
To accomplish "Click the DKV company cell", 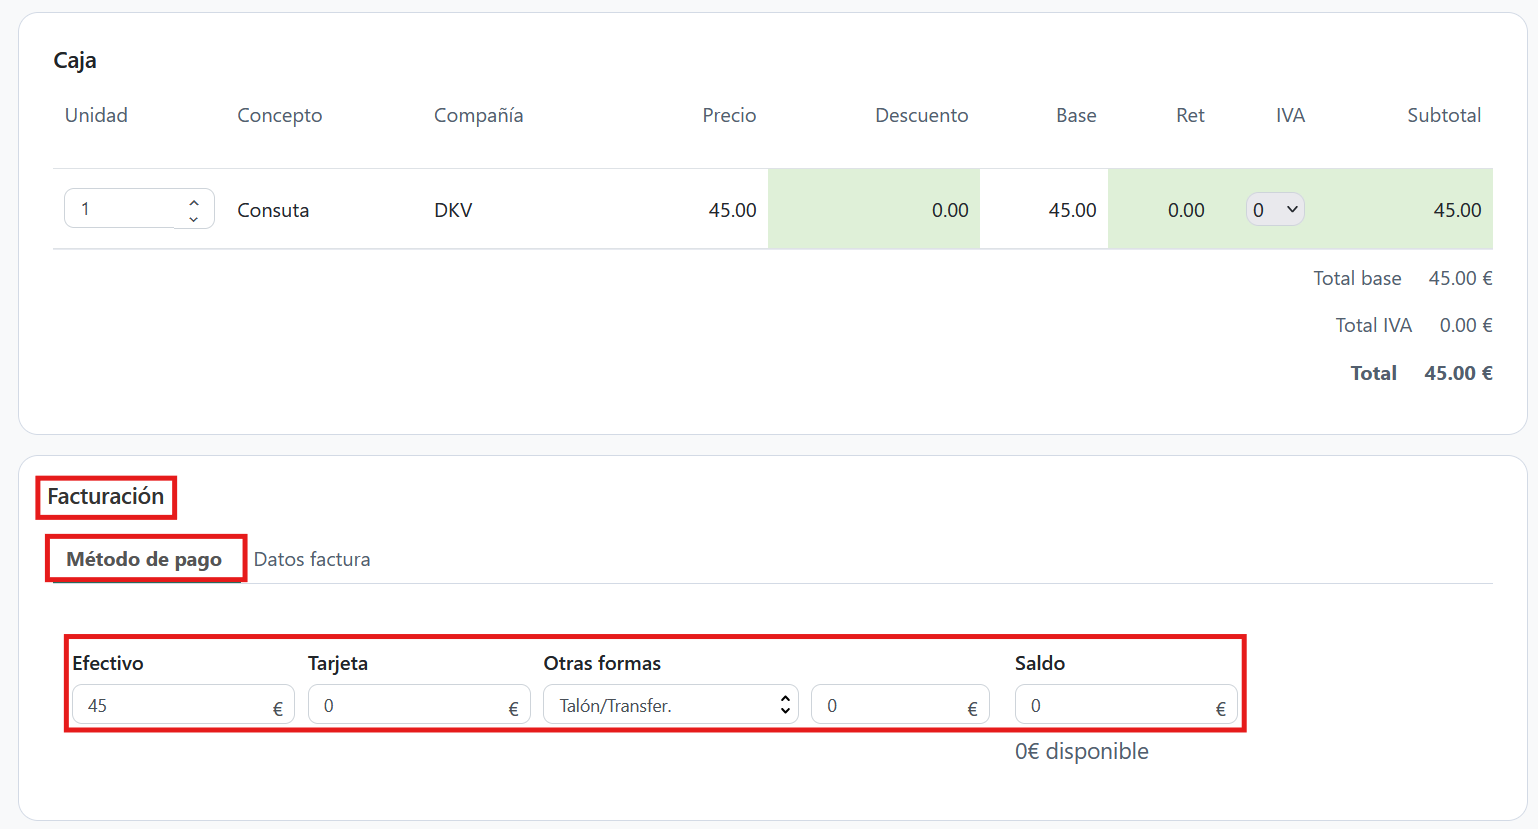I will (453, 210).
